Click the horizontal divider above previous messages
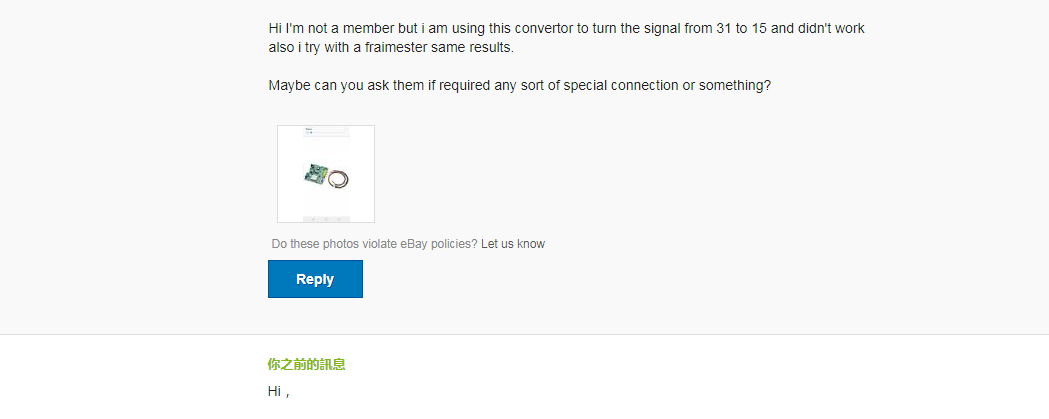 click(524, 334)
